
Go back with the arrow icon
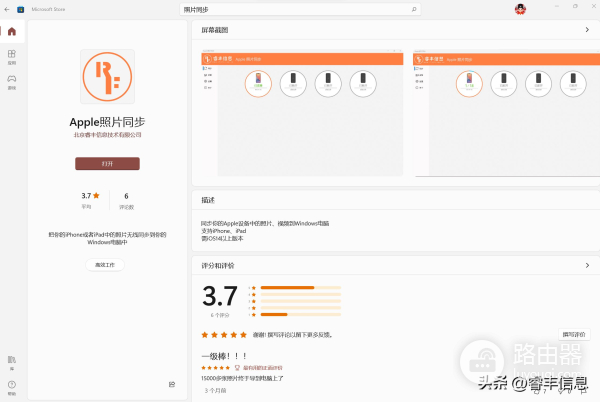pyautogui.click(x=7, y=9)
